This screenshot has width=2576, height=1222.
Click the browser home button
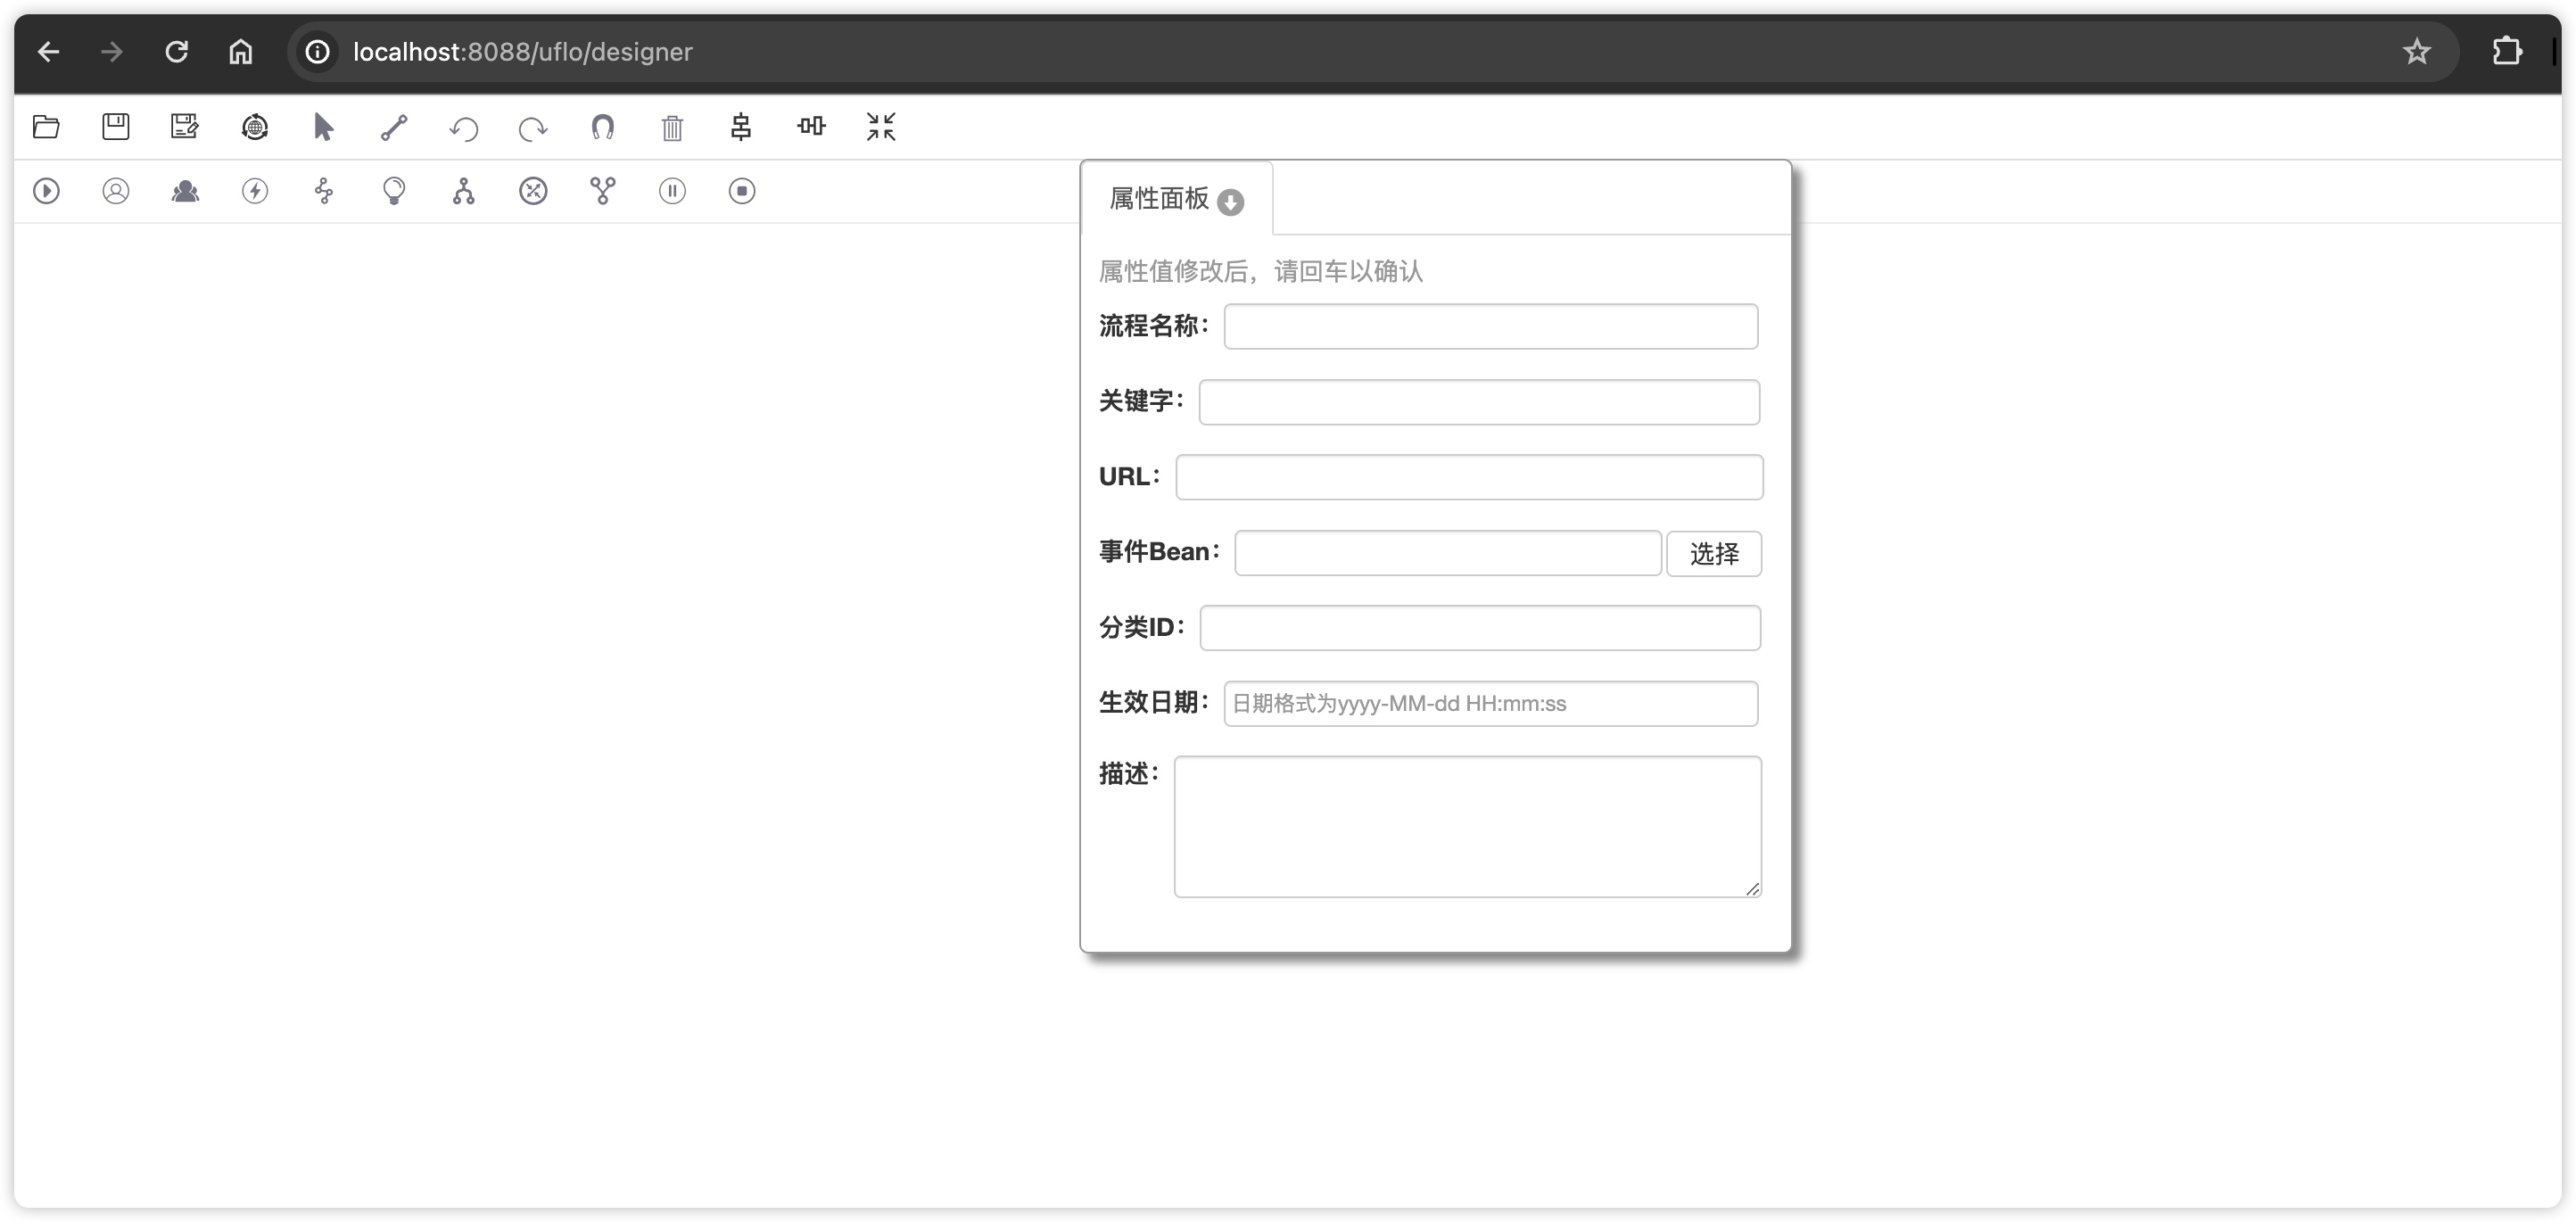[x=241, y=52]
